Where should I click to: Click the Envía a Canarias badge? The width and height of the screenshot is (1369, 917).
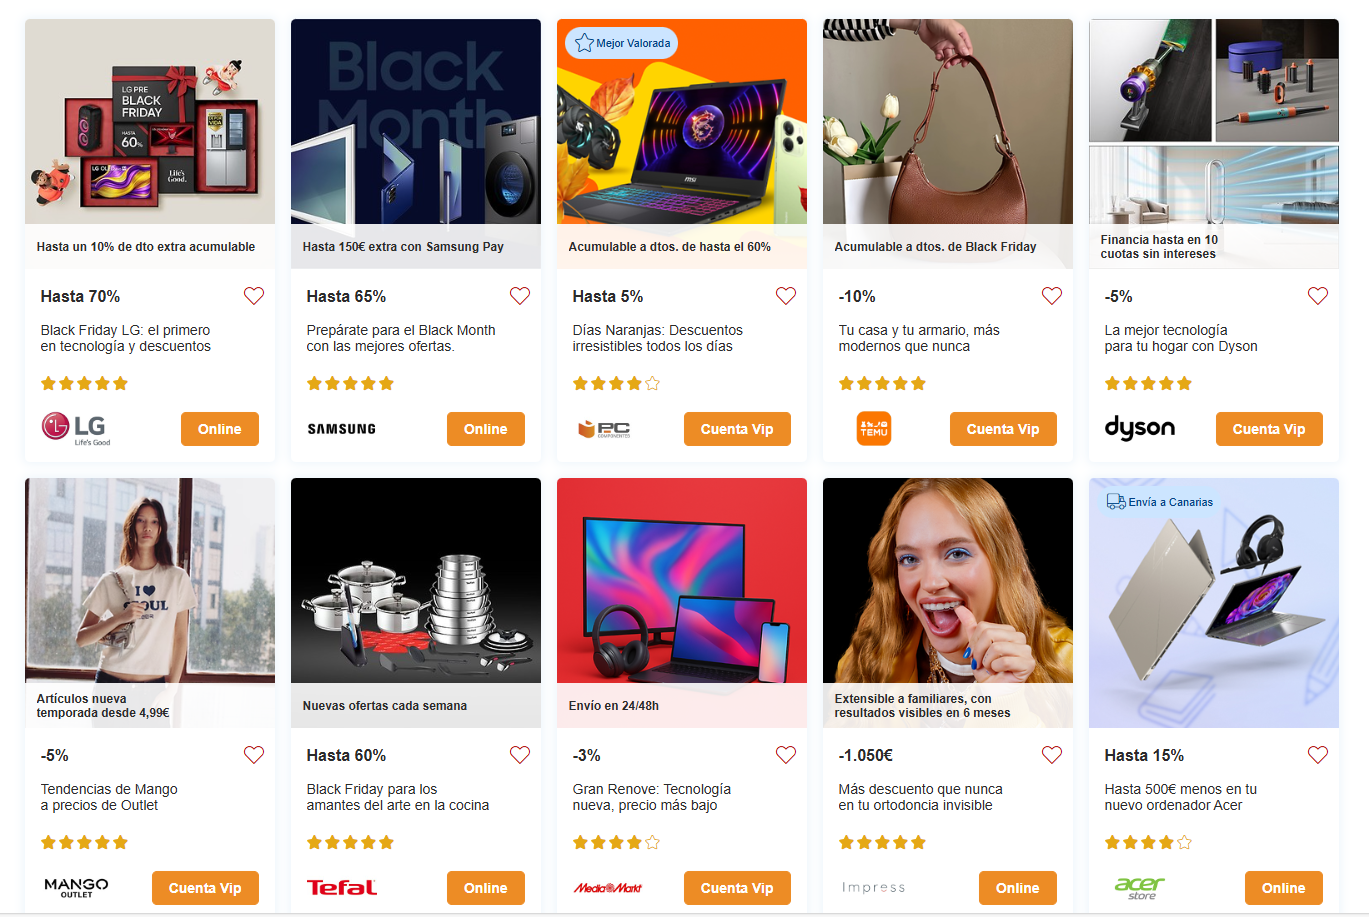[1160, 502]
